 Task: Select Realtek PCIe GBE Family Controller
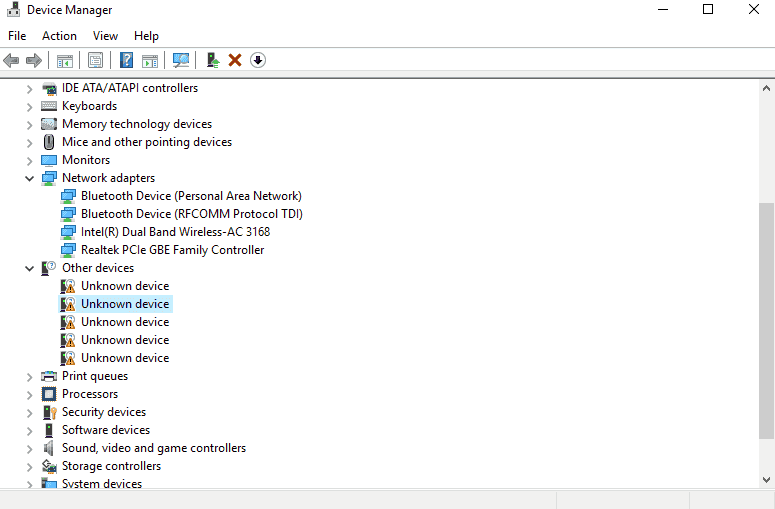[x=172, y=250]
